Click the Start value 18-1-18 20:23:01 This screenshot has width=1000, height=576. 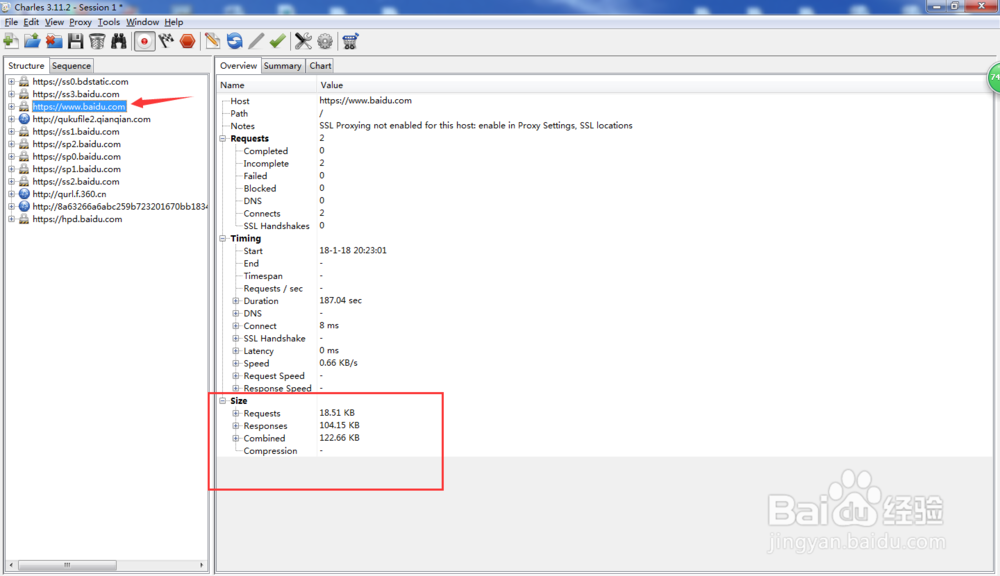353,251
